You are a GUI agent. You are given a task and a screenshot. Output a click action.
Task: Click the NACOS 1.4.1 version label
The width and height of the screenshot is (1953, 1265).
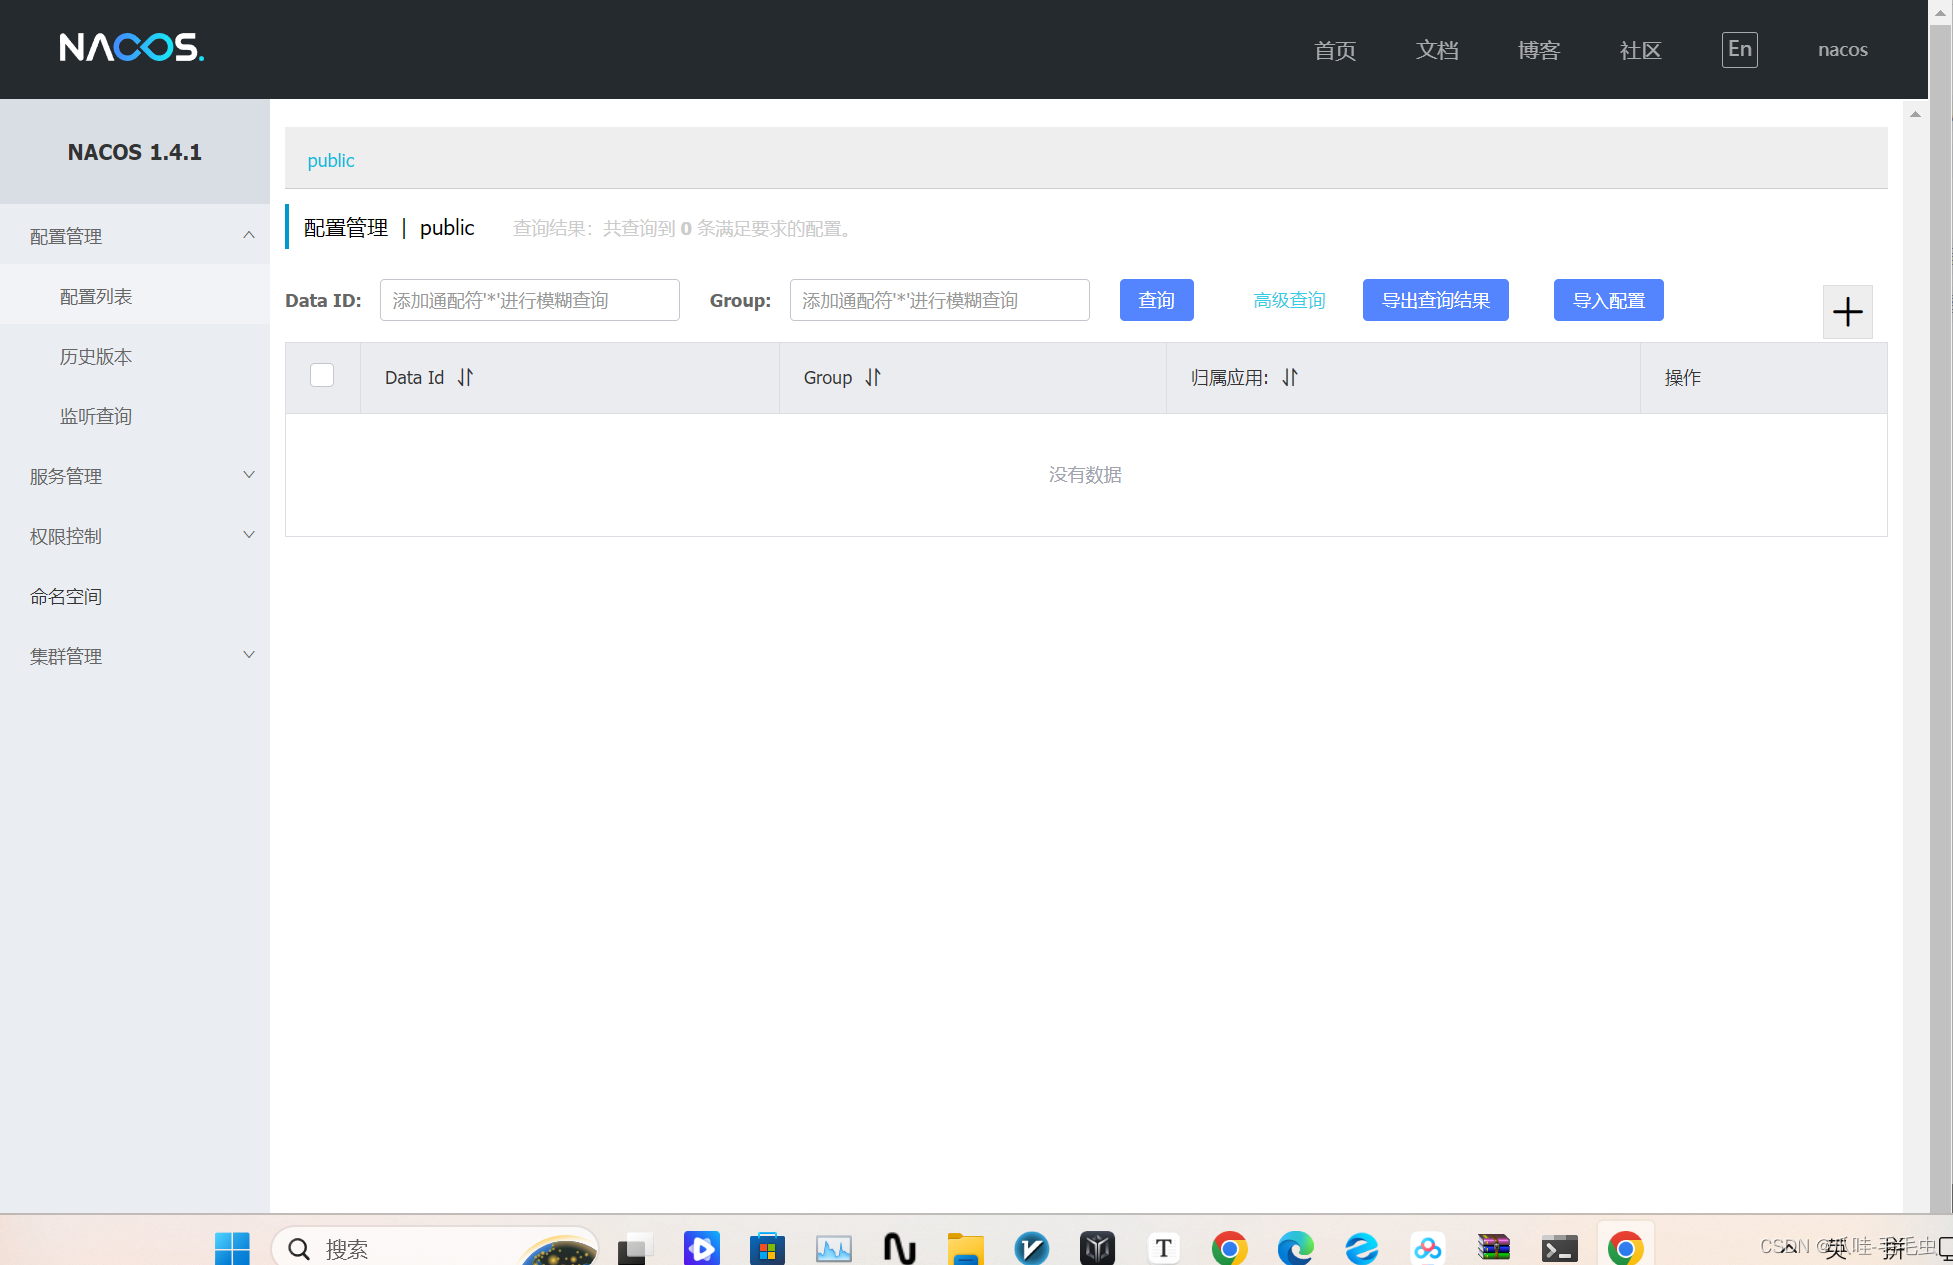click(x=135, y=152)
